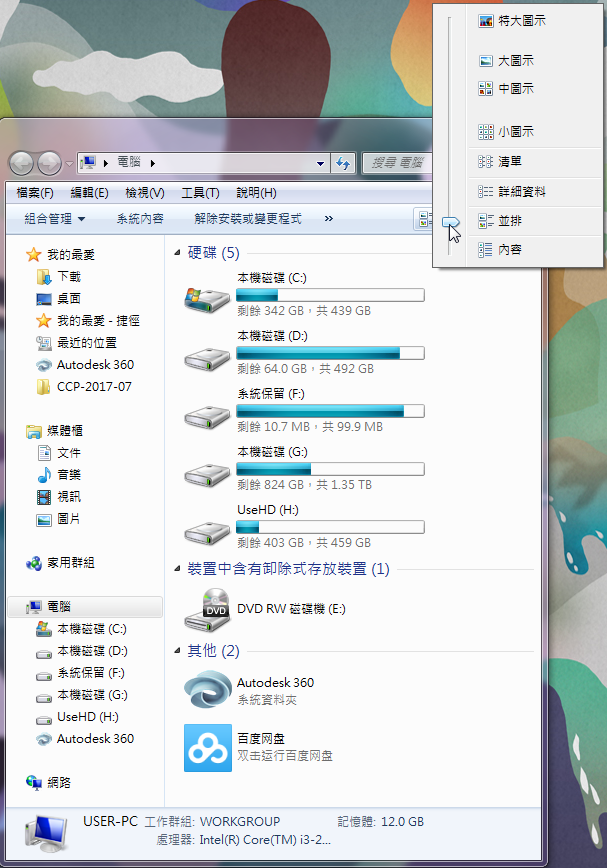Image resolution: width=607 pixels, height=868 pixels.
Task: Open 家用群組 in sidebar
Action: click(60, 563)
